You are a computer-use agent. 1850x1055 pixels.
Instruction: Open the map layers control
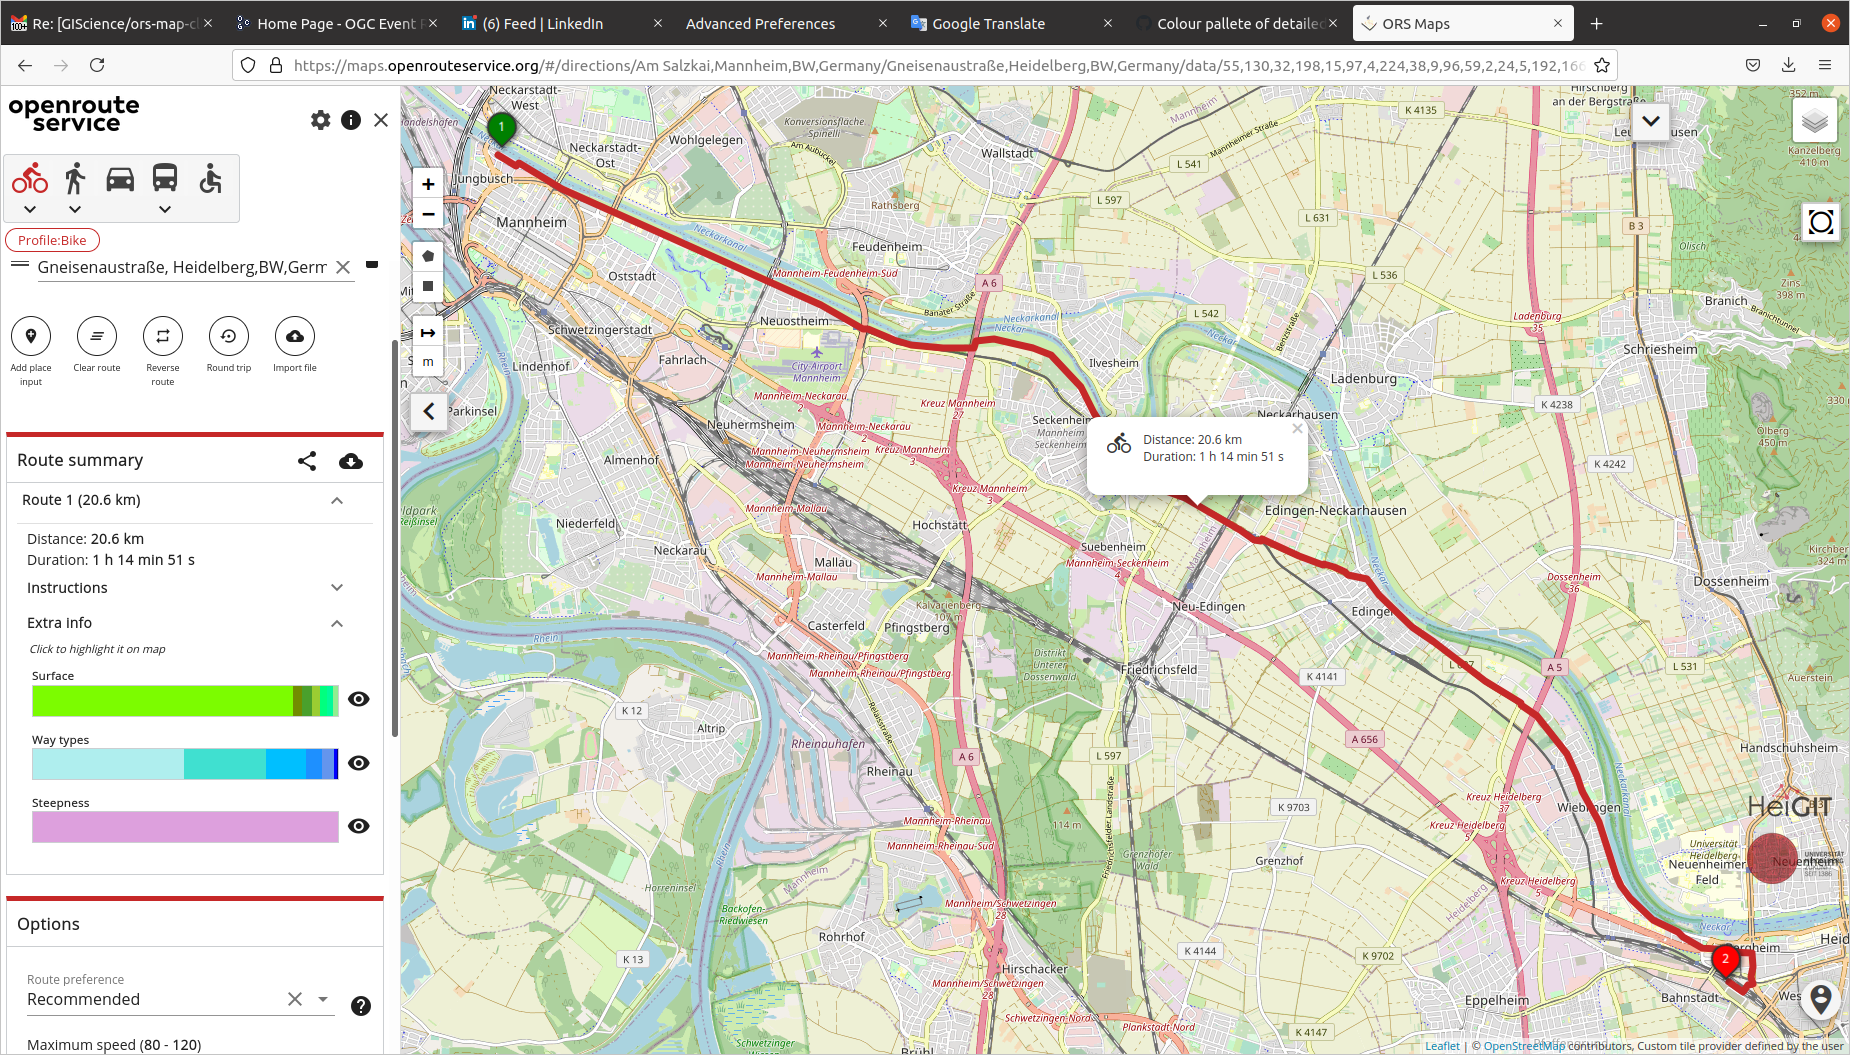click(x=1815, y=122)
